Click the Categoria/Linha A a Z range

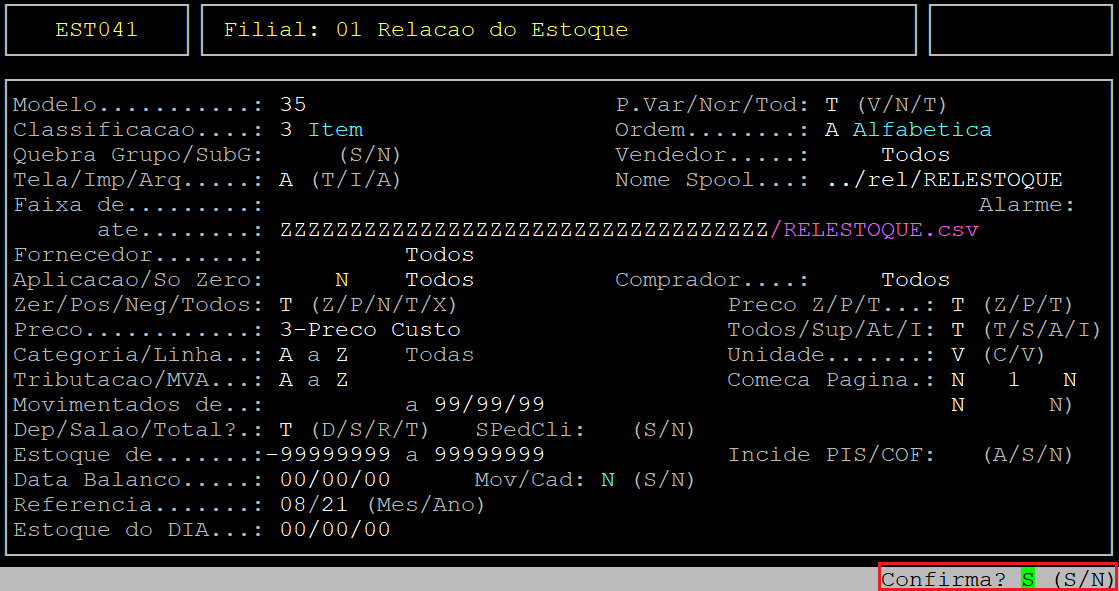314,355
